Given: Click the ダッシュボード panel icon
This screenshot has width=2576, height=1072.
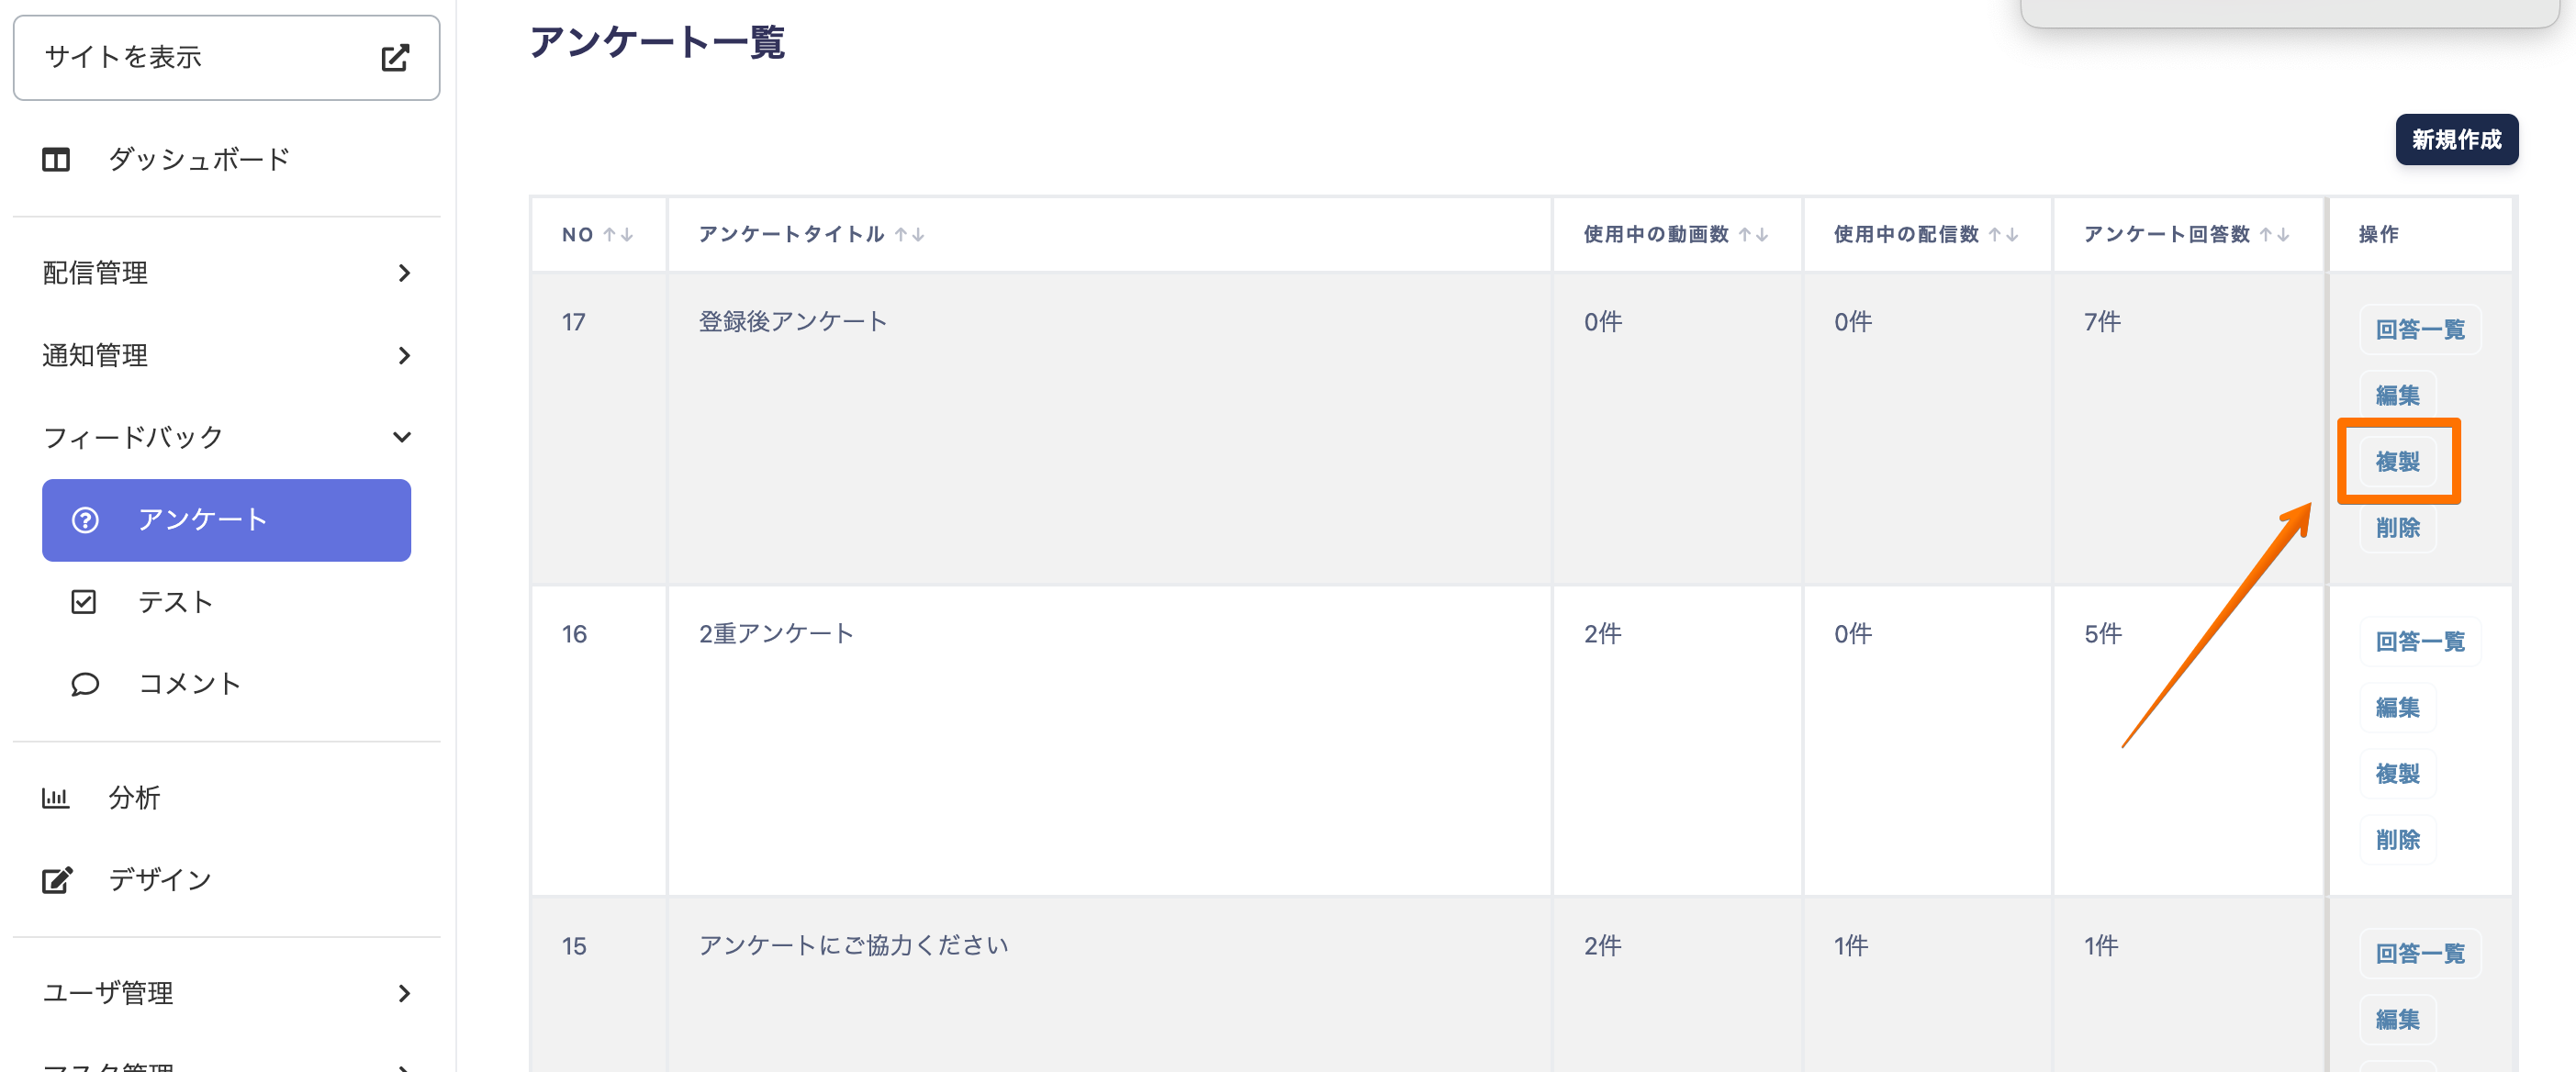Looking at the screenshot, I should point(56,160).
